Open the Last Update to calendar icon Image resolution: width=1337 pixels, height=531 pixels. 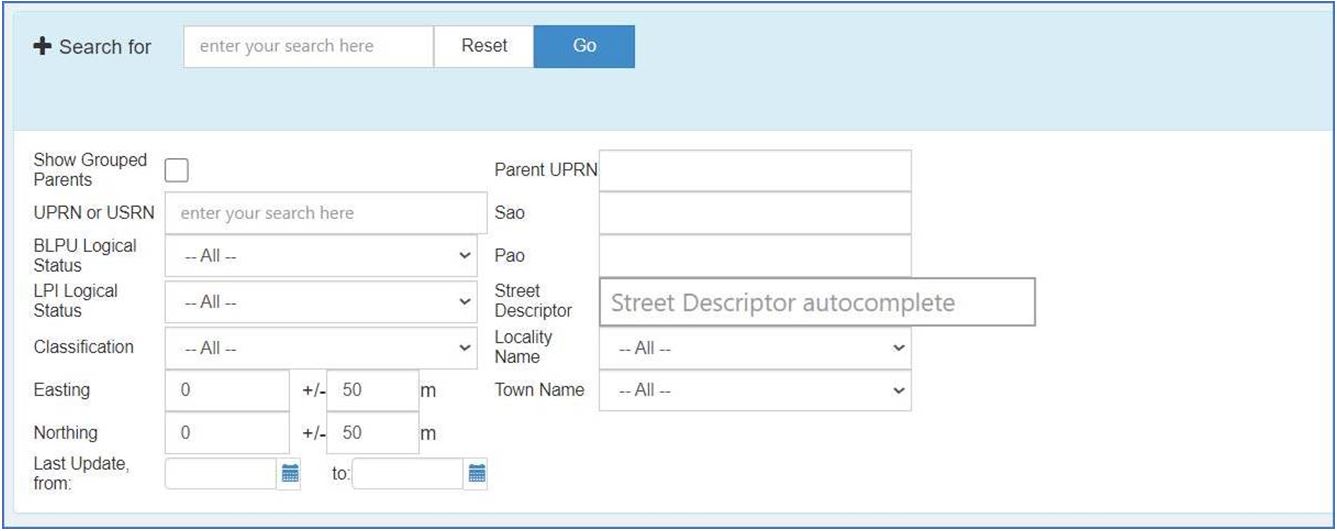point(477,474)
